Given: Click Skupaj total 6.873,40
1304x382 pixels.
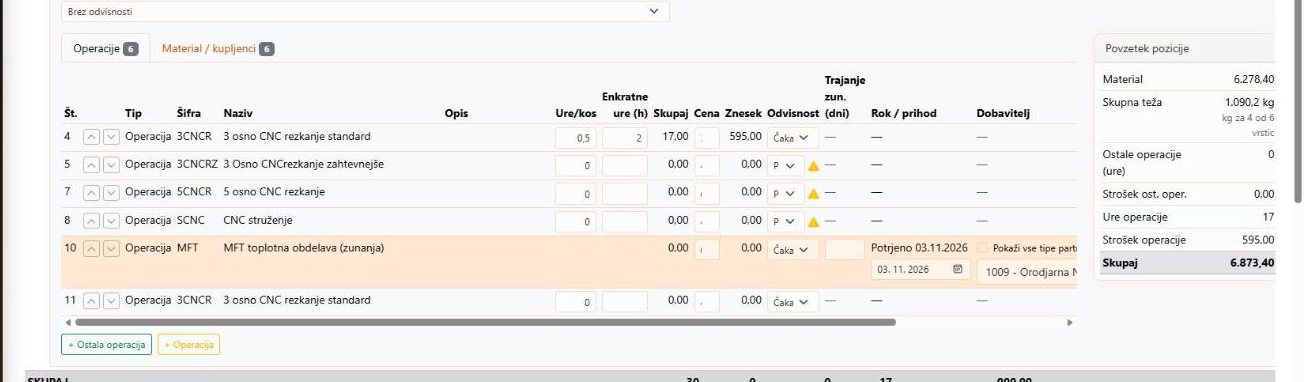Looking at the screenshot, I should [1252, 264].
